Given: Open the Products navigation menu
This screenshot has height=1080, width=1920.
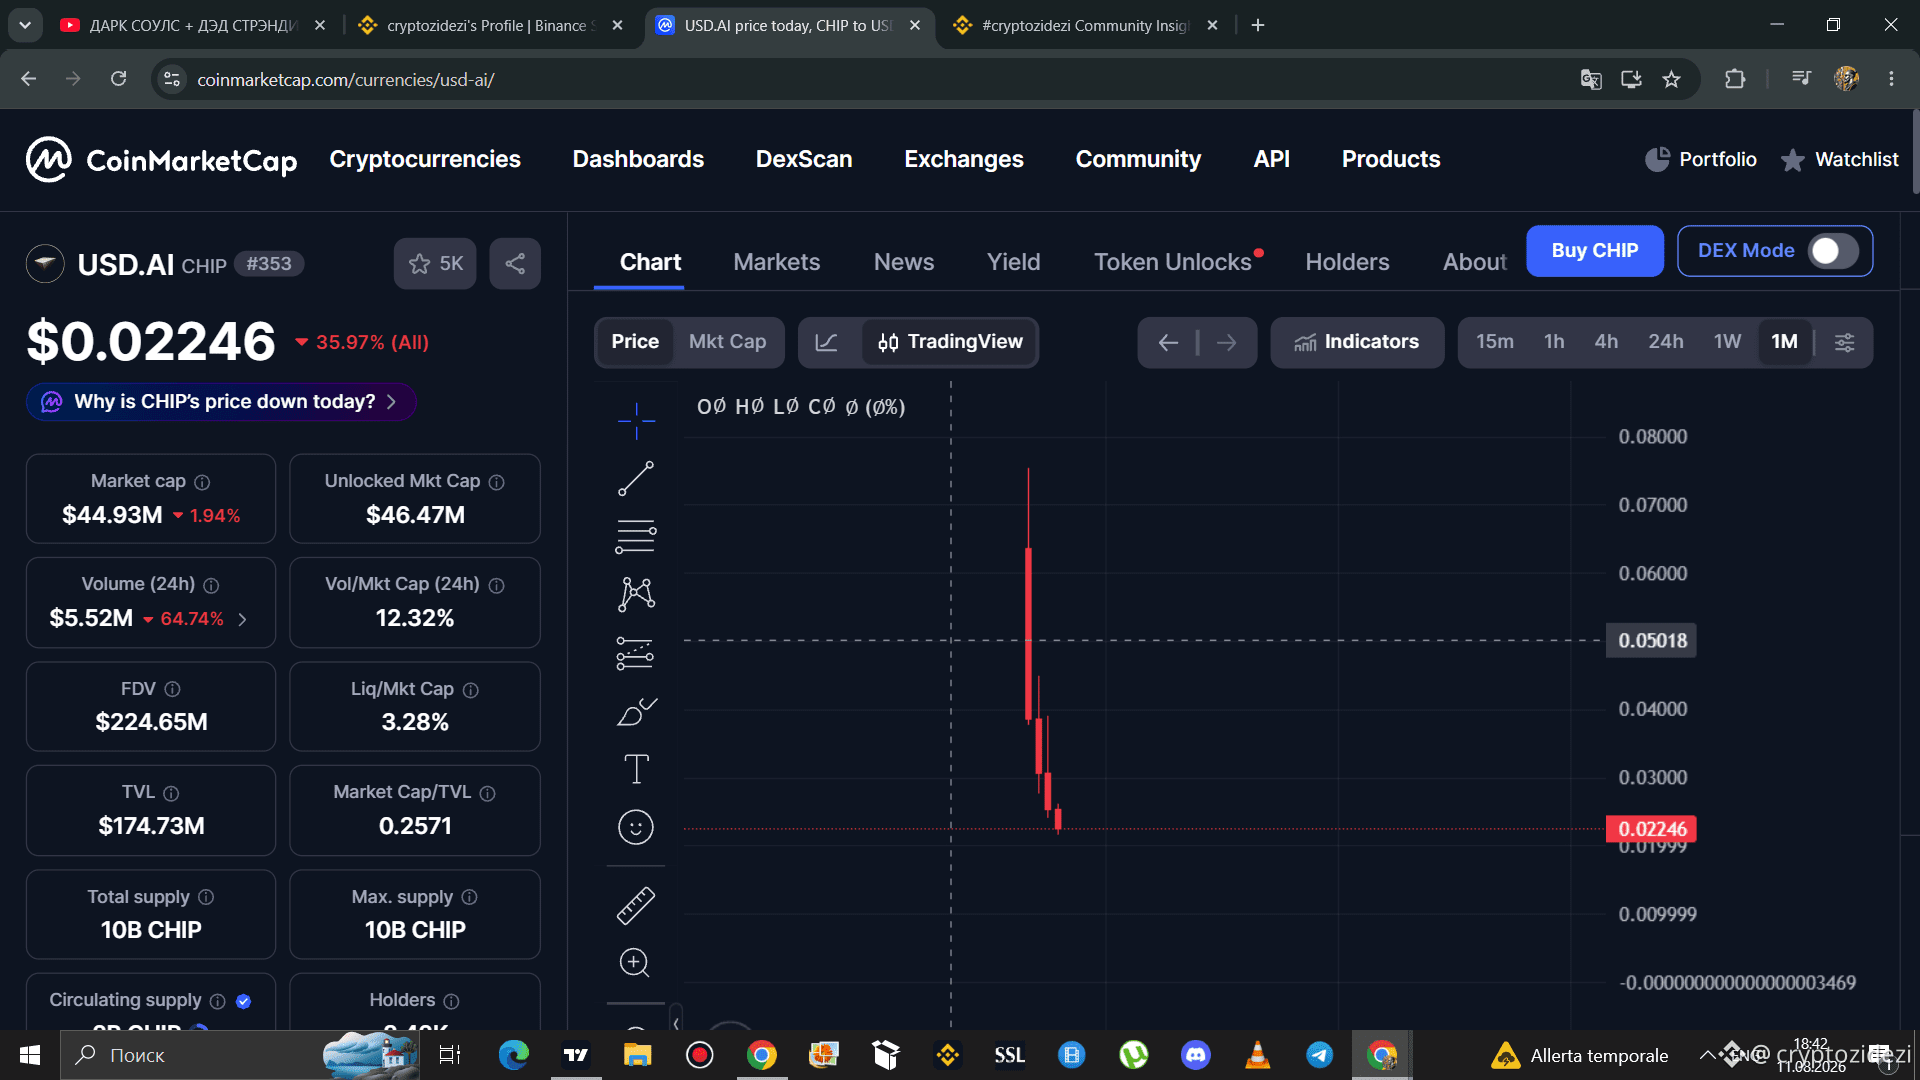Looking at the screenshot, I should click(x=1391, y=160).
